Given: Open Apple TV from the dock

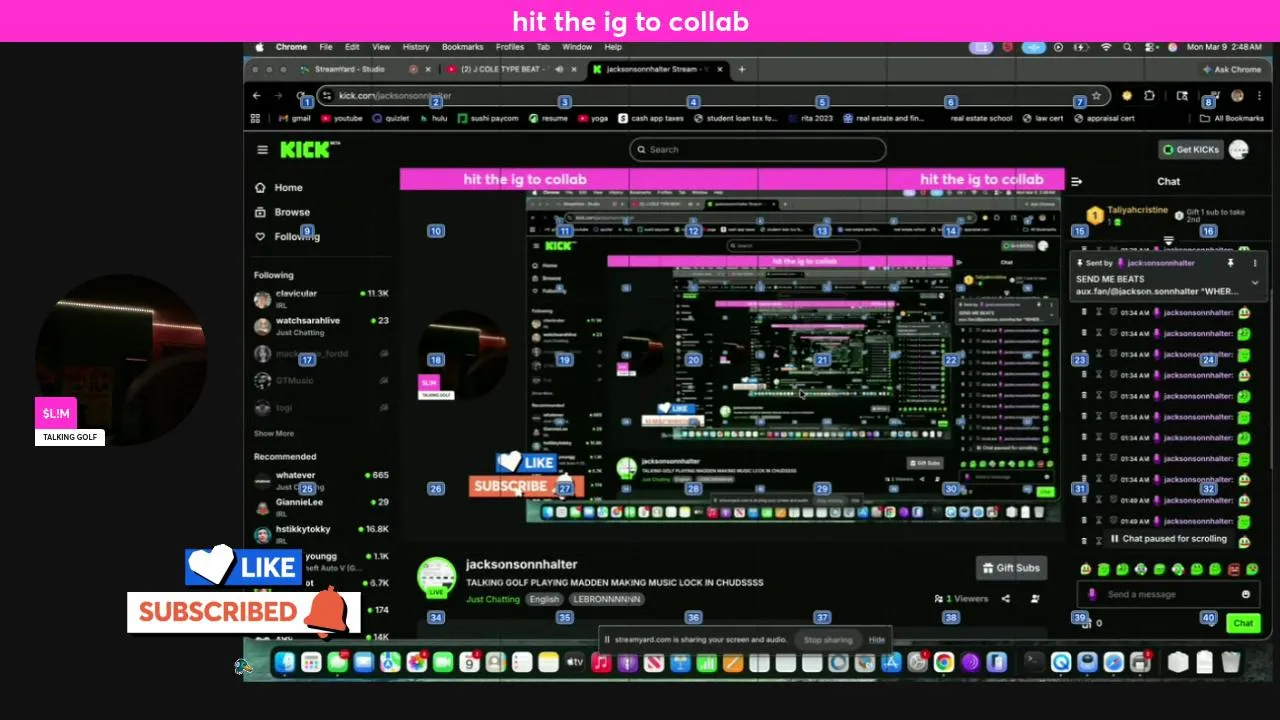Looking at the screenshot, I should point(575,662).
